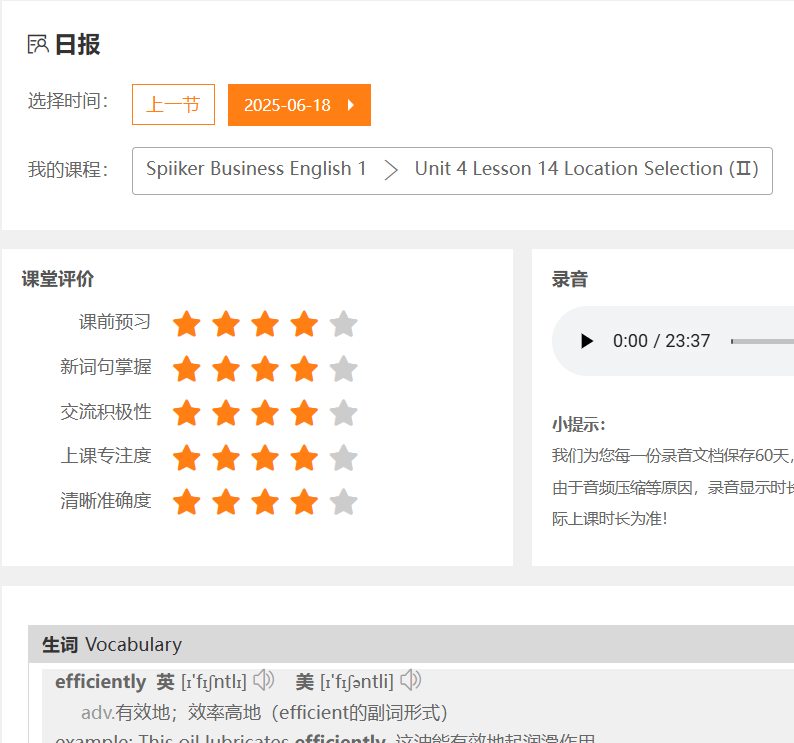Image resolution: width=794 pixels, height=743 pixels.
Task: Click the third star for 交流积极性
Action: (265, 413)
